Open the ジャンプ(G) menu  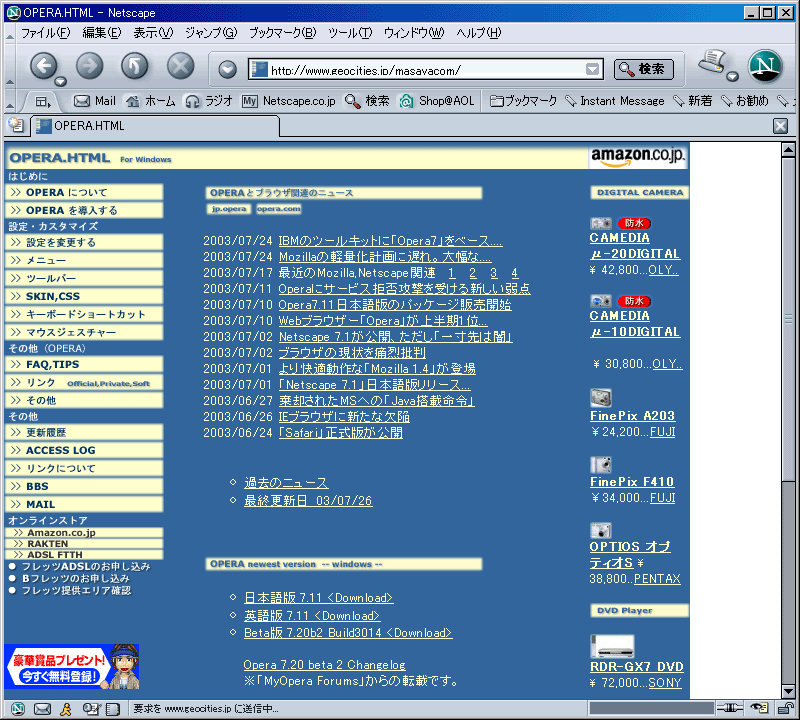[x=211, y=33]
